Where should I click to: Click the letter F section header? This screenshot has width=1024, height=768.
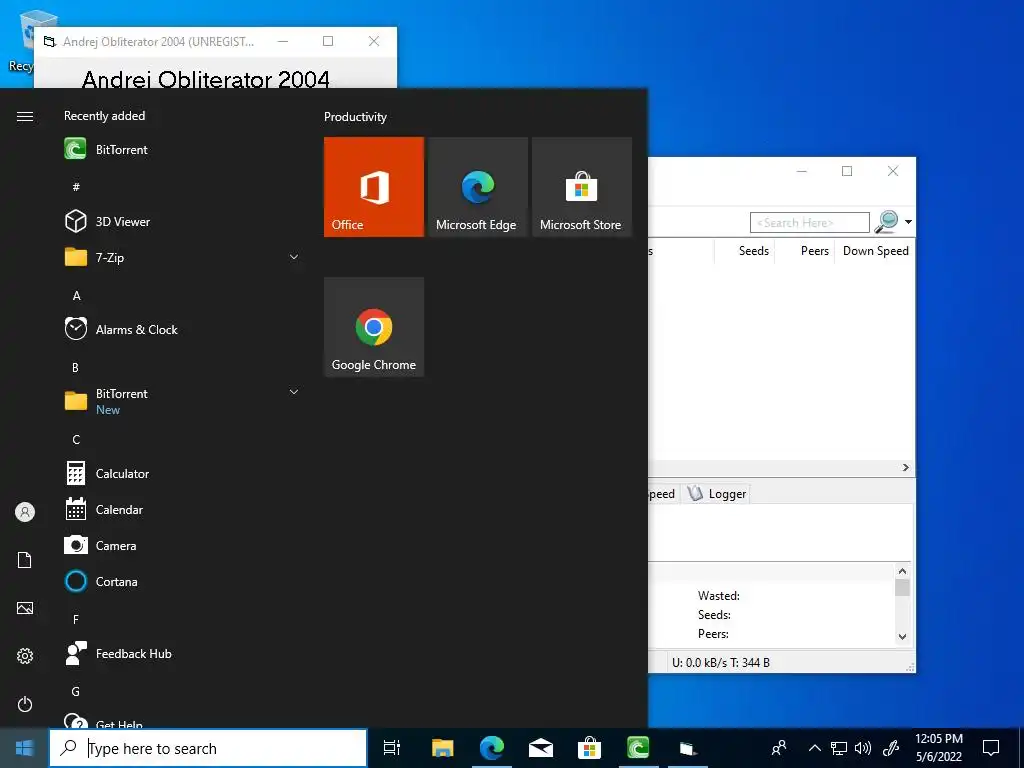(x=76, y=619)
